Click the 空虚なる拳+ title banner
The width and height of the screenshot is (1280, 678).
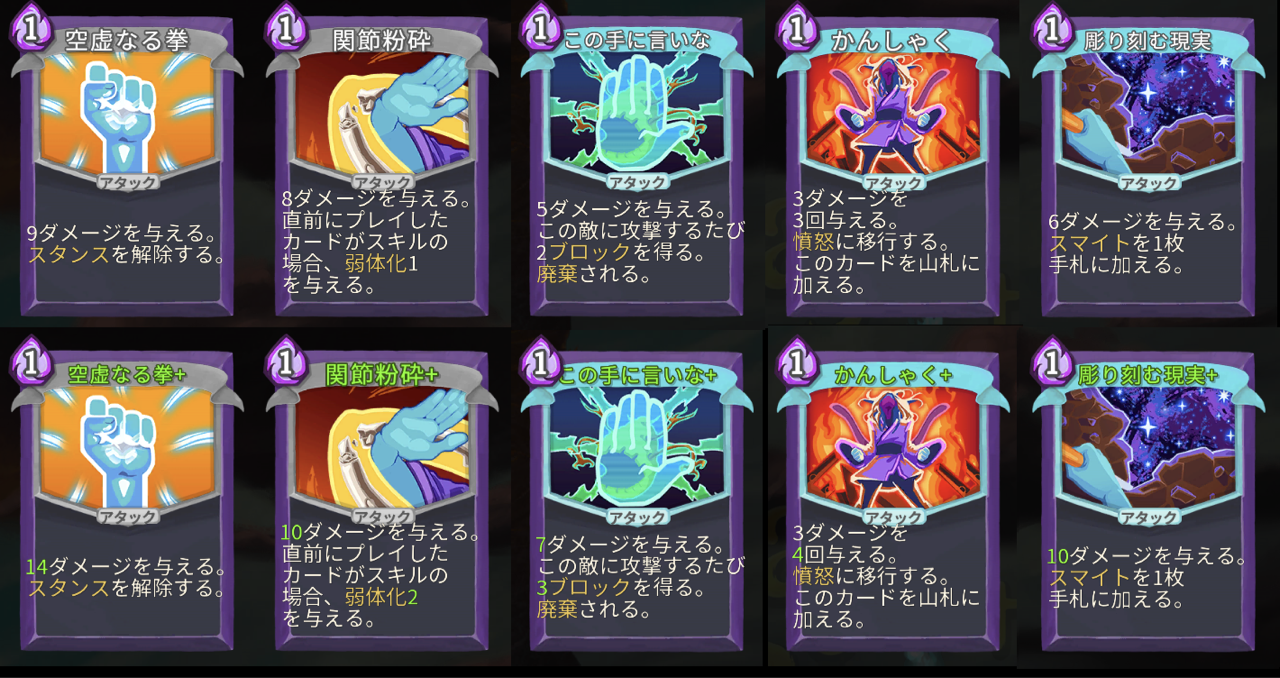[x=127, y=375]
